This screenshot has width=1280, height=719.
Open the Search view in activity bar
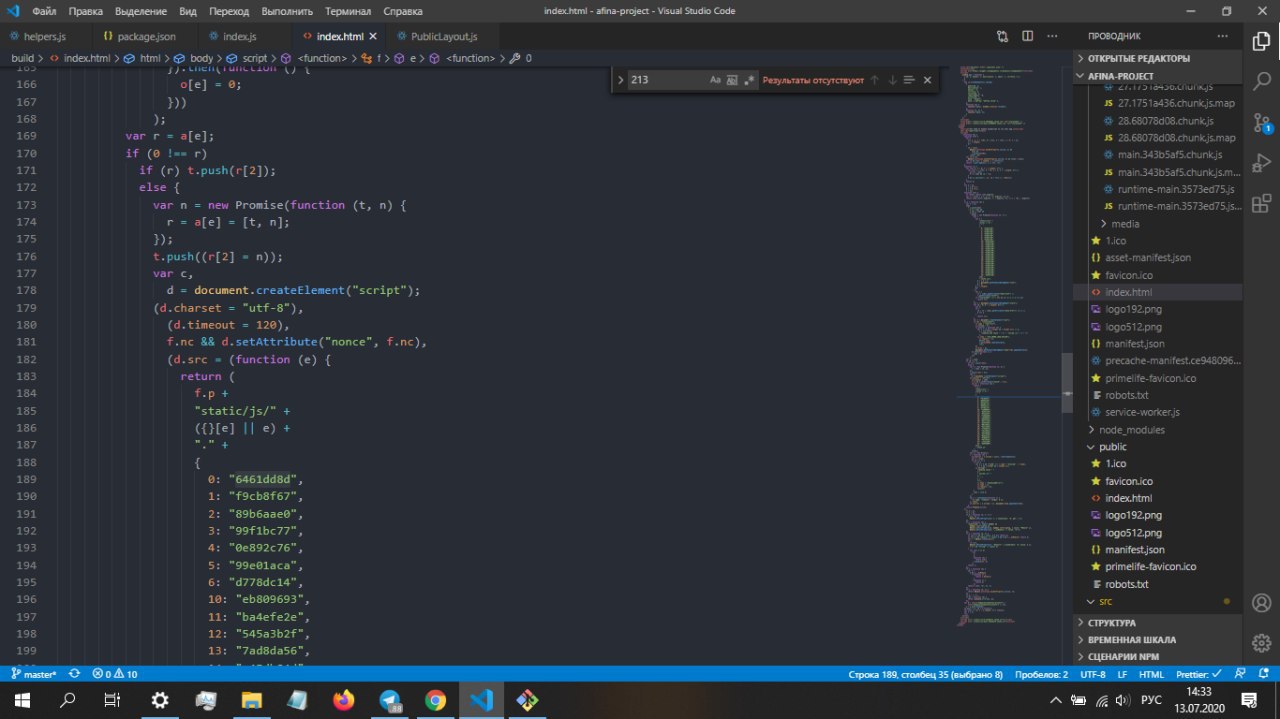[1261, 80]
